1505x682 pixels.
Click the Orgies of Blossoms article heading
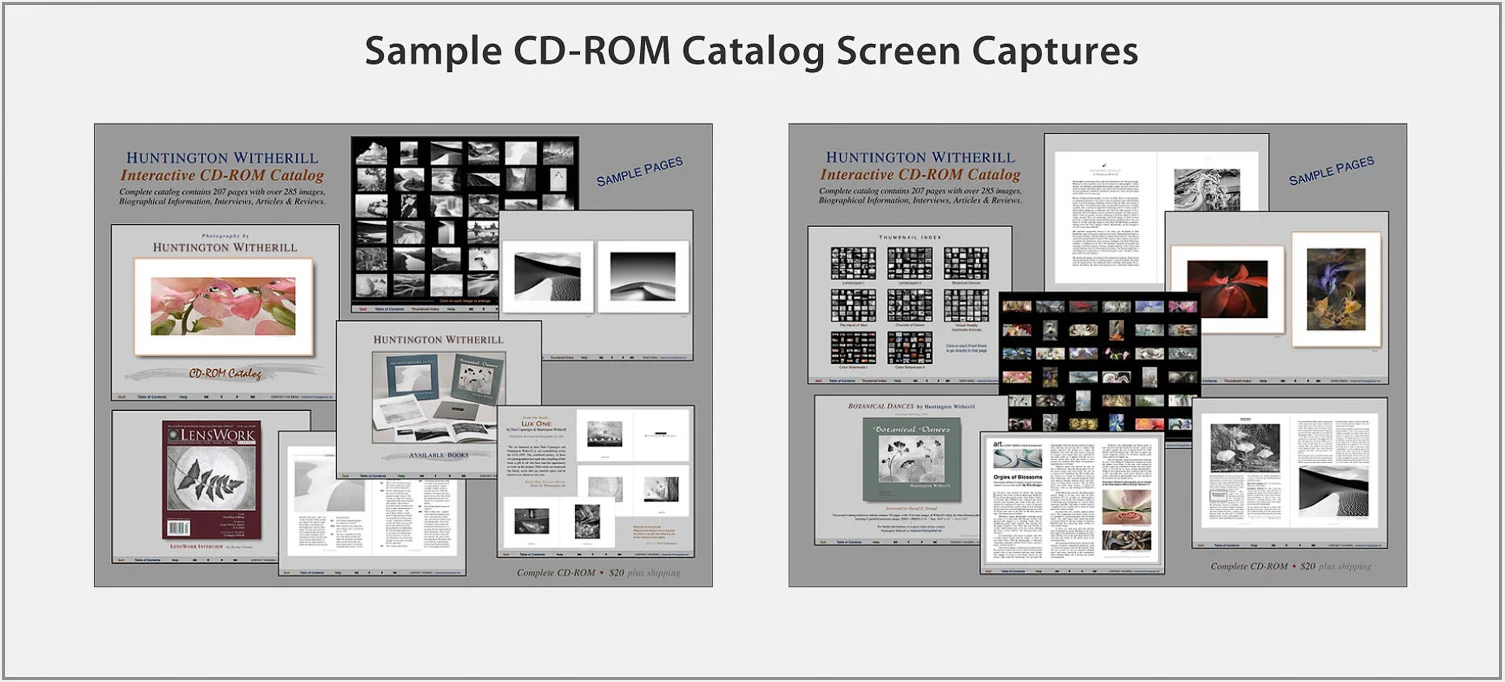click(x=1017, y=478)
